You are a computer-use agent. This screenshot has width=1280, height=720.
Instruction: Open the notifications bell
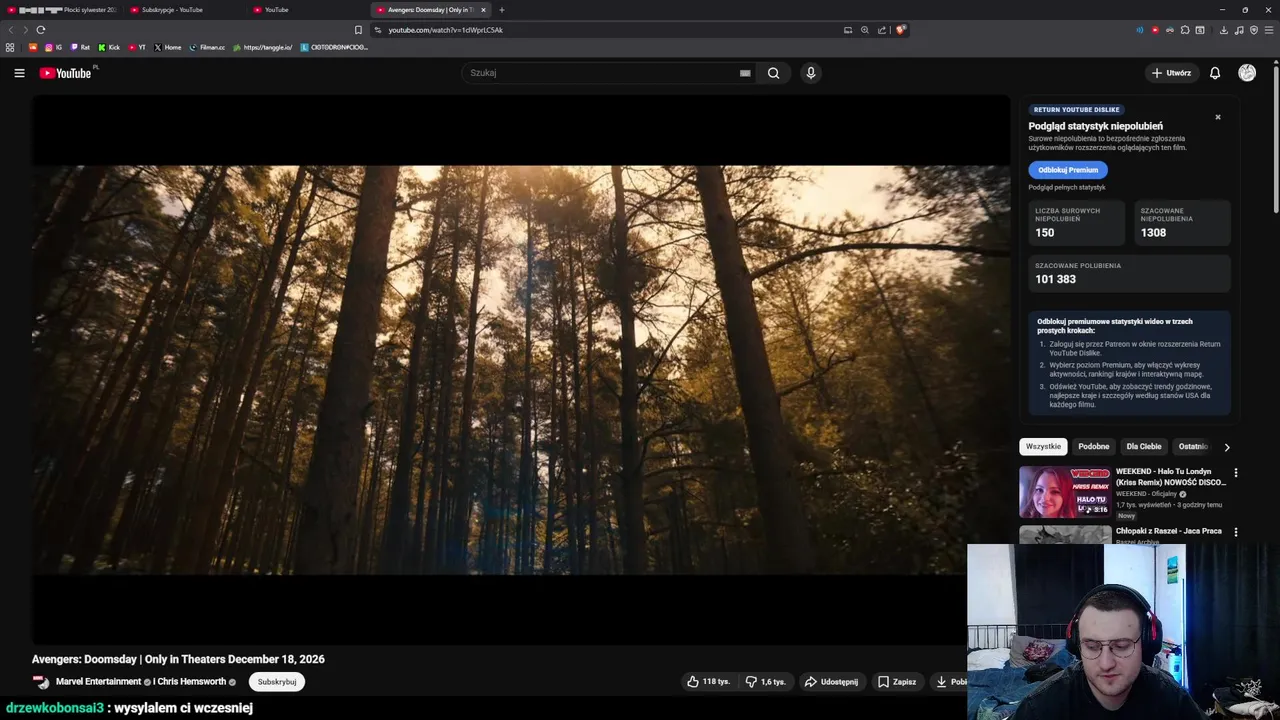pyautogui.click(x=1215, y=73)
